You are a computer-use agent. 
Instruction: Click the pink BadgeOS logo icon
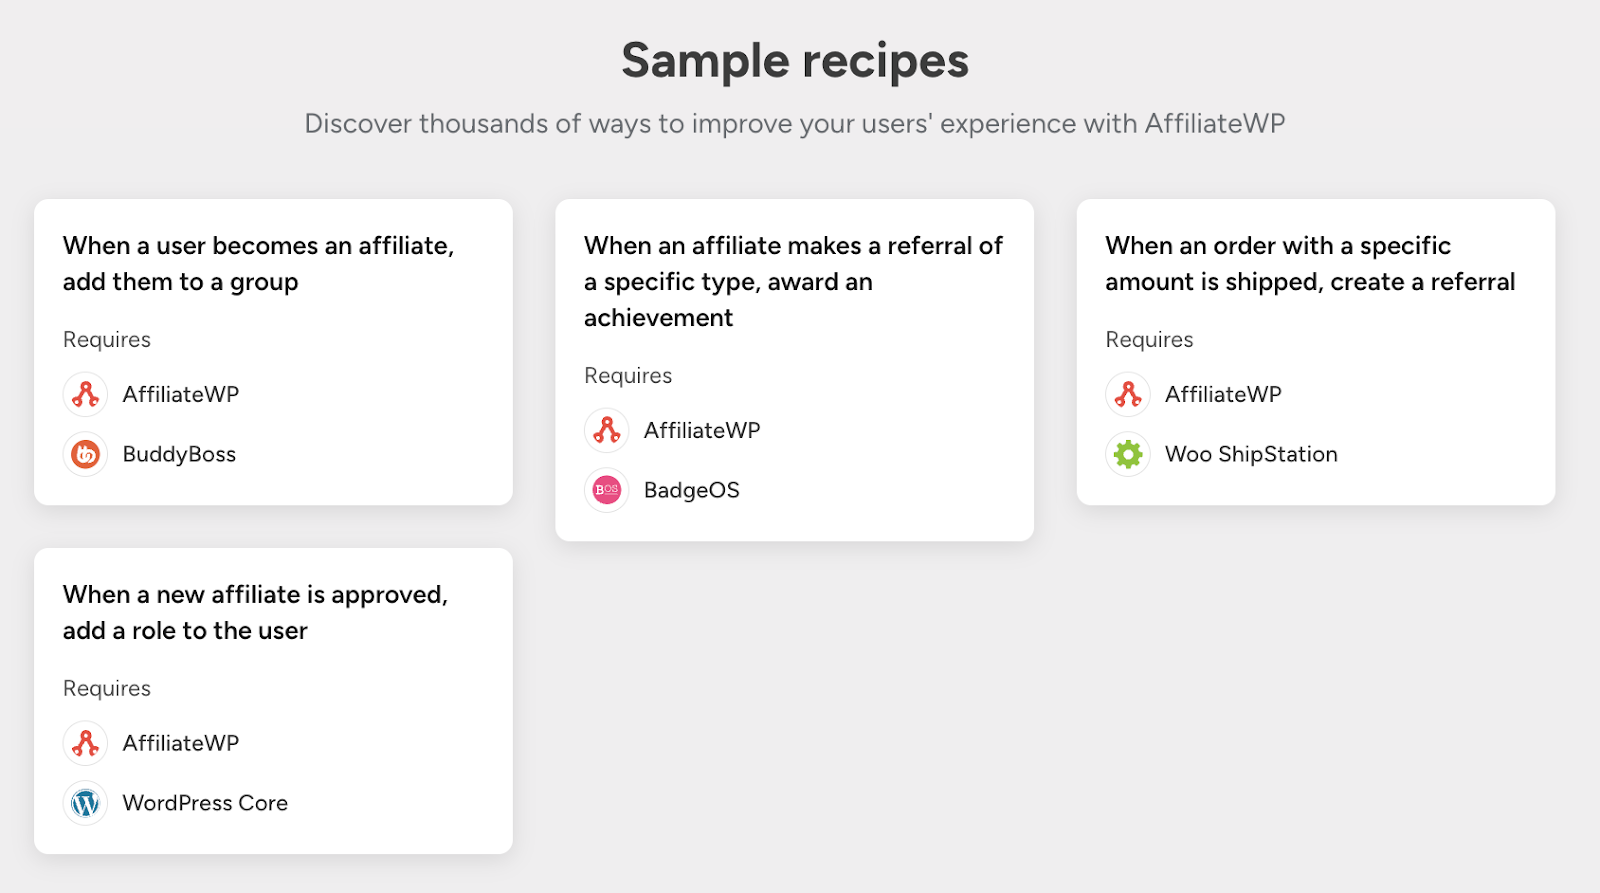(x=607, y=491)
